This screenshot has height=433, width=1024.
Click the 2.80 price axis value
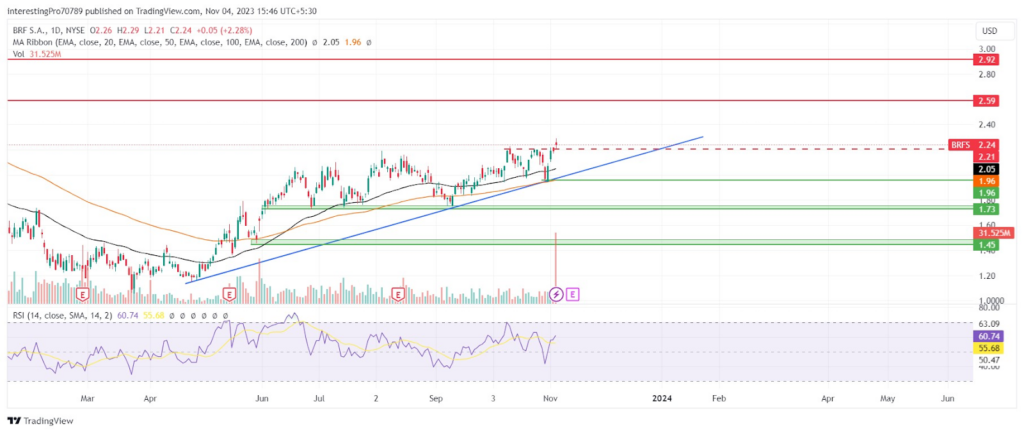click(x=987, y=74)
